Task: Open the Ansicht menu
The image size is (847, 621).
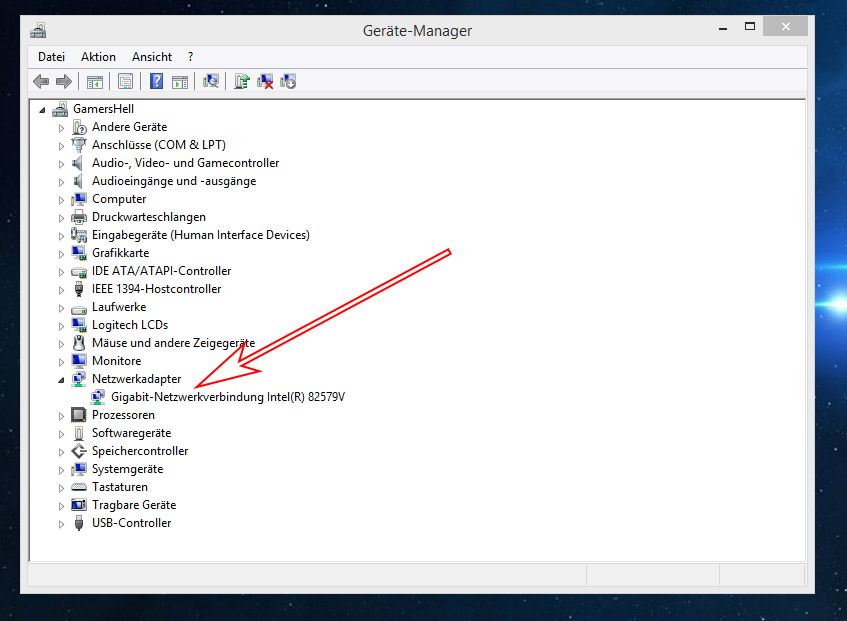Action: pyautogui.click(x=152, y=57)
